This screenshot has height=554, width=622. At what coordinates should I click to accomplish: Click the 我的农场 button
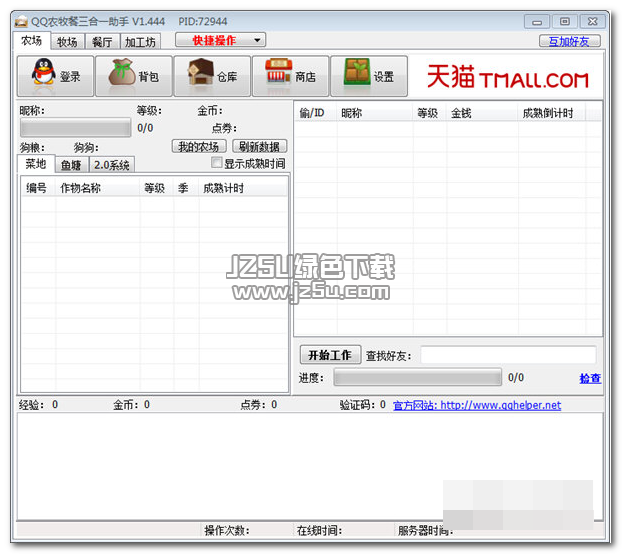pos(199,146)
